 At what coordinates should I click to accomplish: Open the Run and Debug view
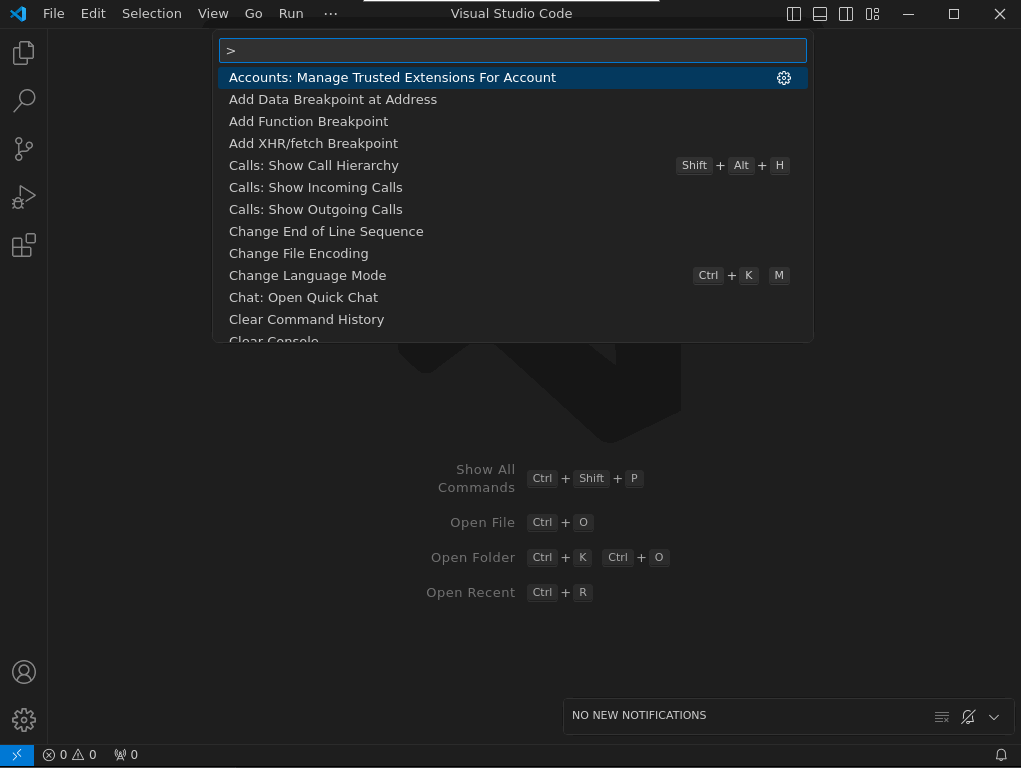pos(24,197)
